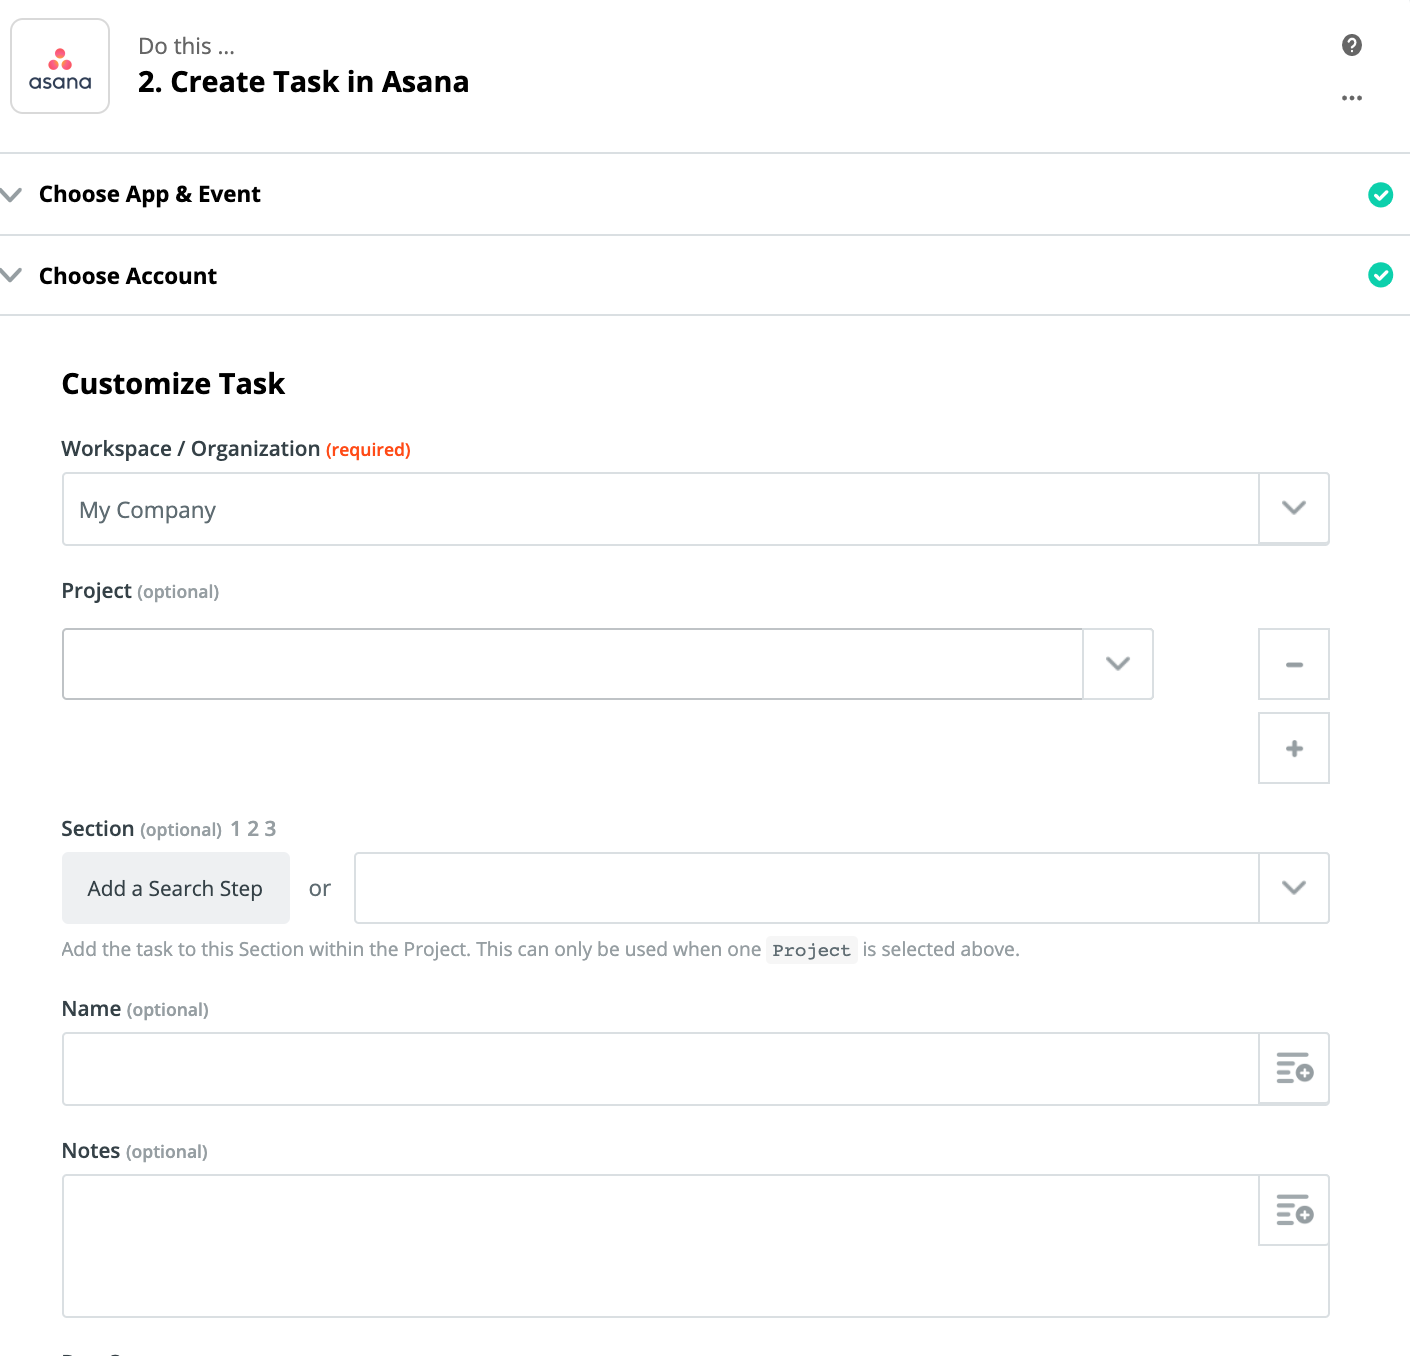Expand the Choose App & Event section
This screenshot has height=1356, width=1410.
[12, 194]
